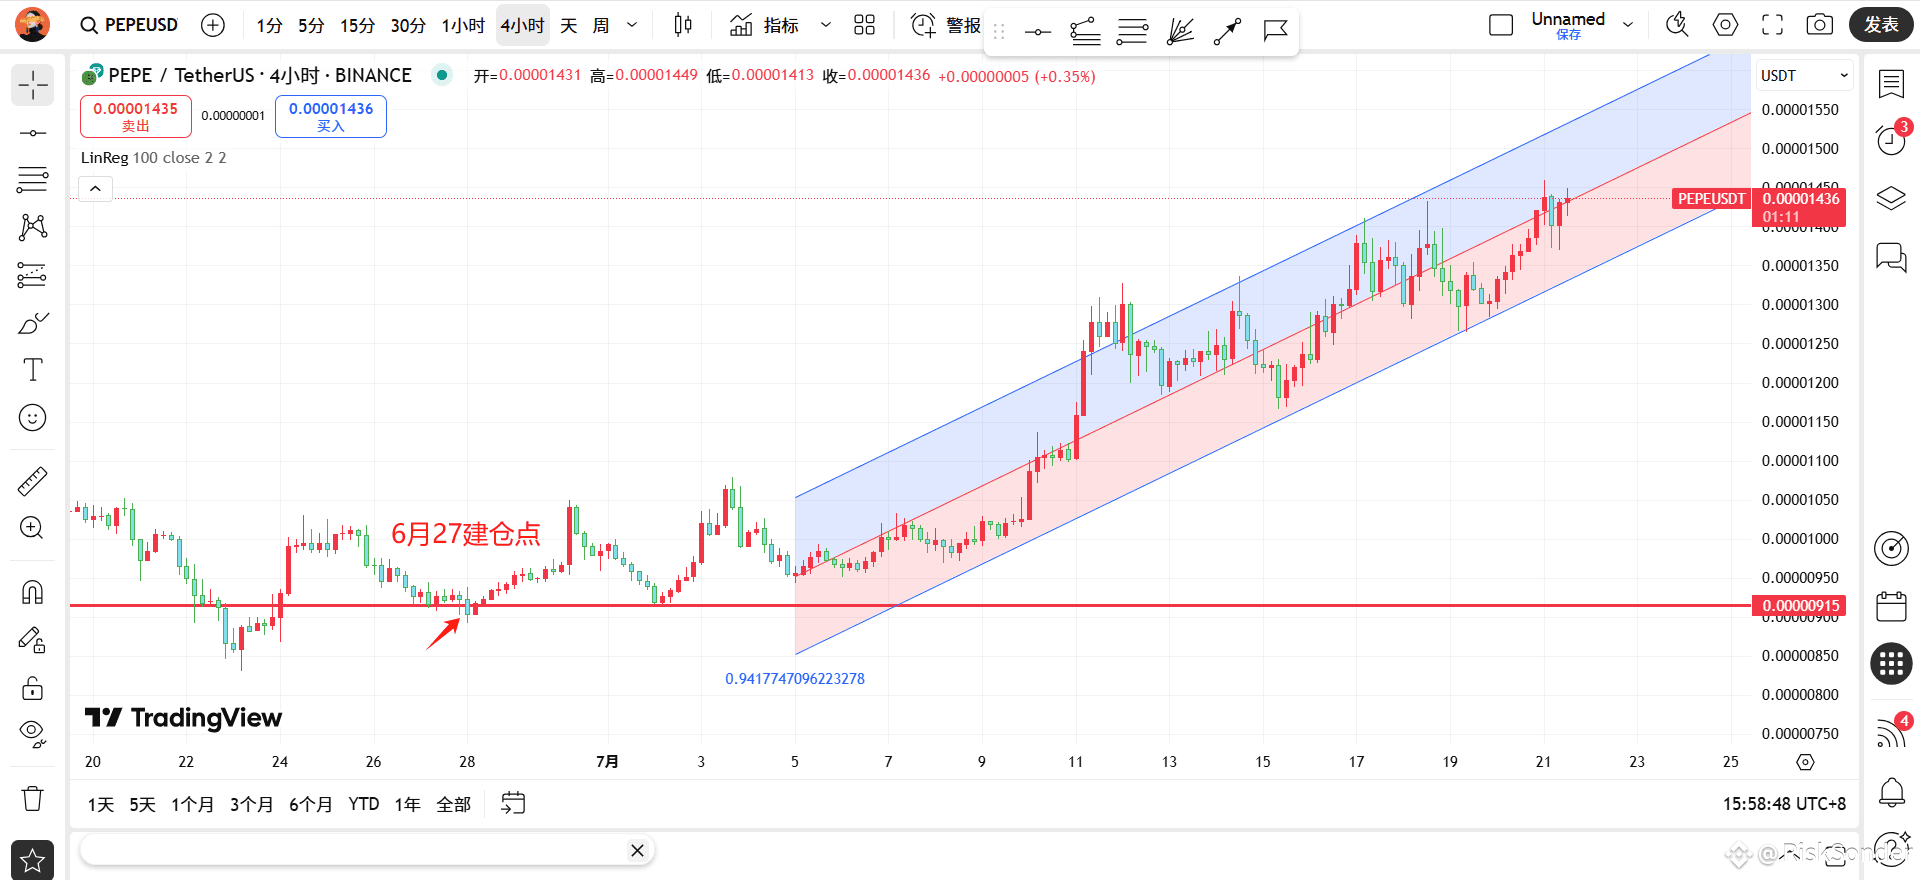Screen dimensions: 1920x880
Task: Select the horizontal line tool in floating toolbar
Action: [1038, 32]
